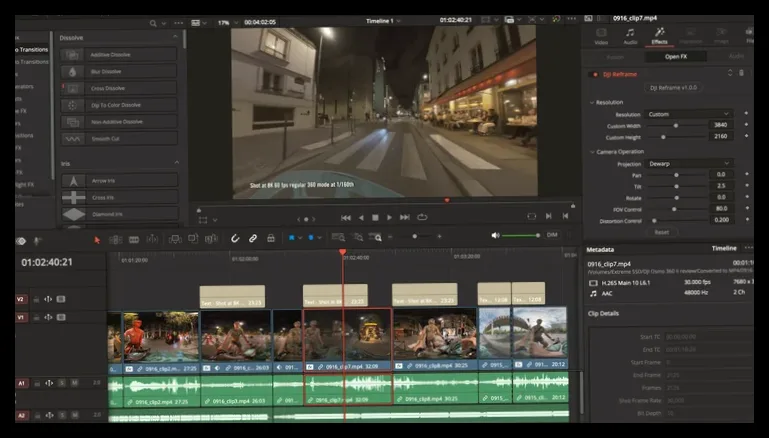Toggle lock on V2 video track
Image resolution: width=769 pixels, height=438 pixels.
point(36,299)
